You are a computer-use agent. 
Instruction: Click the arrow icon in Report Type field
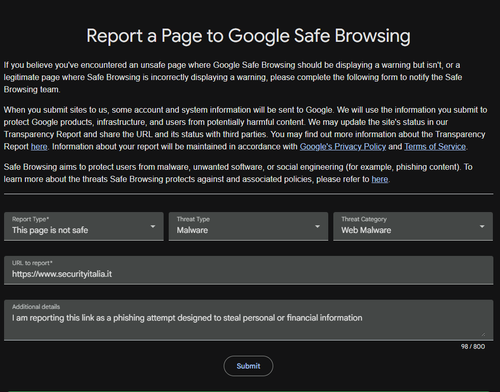pos(153,227)
